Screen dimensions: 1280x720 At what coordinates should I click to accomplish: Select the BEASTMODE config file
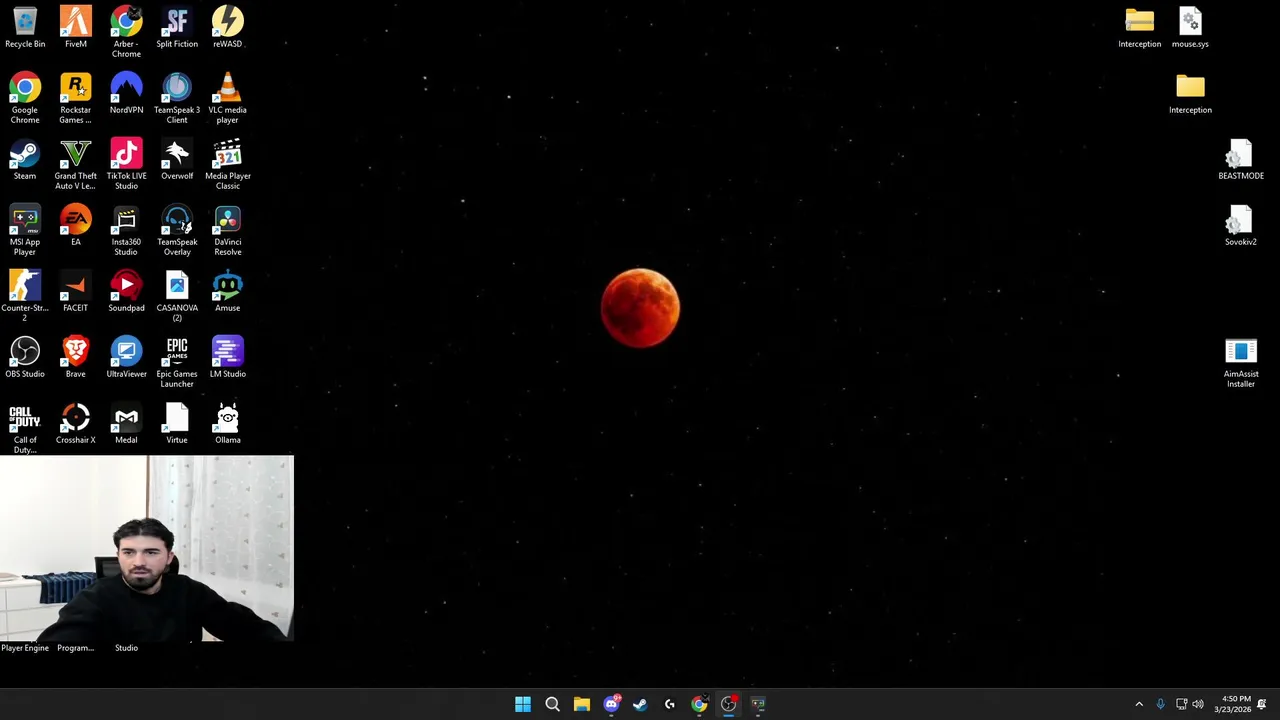(1241, 159)
